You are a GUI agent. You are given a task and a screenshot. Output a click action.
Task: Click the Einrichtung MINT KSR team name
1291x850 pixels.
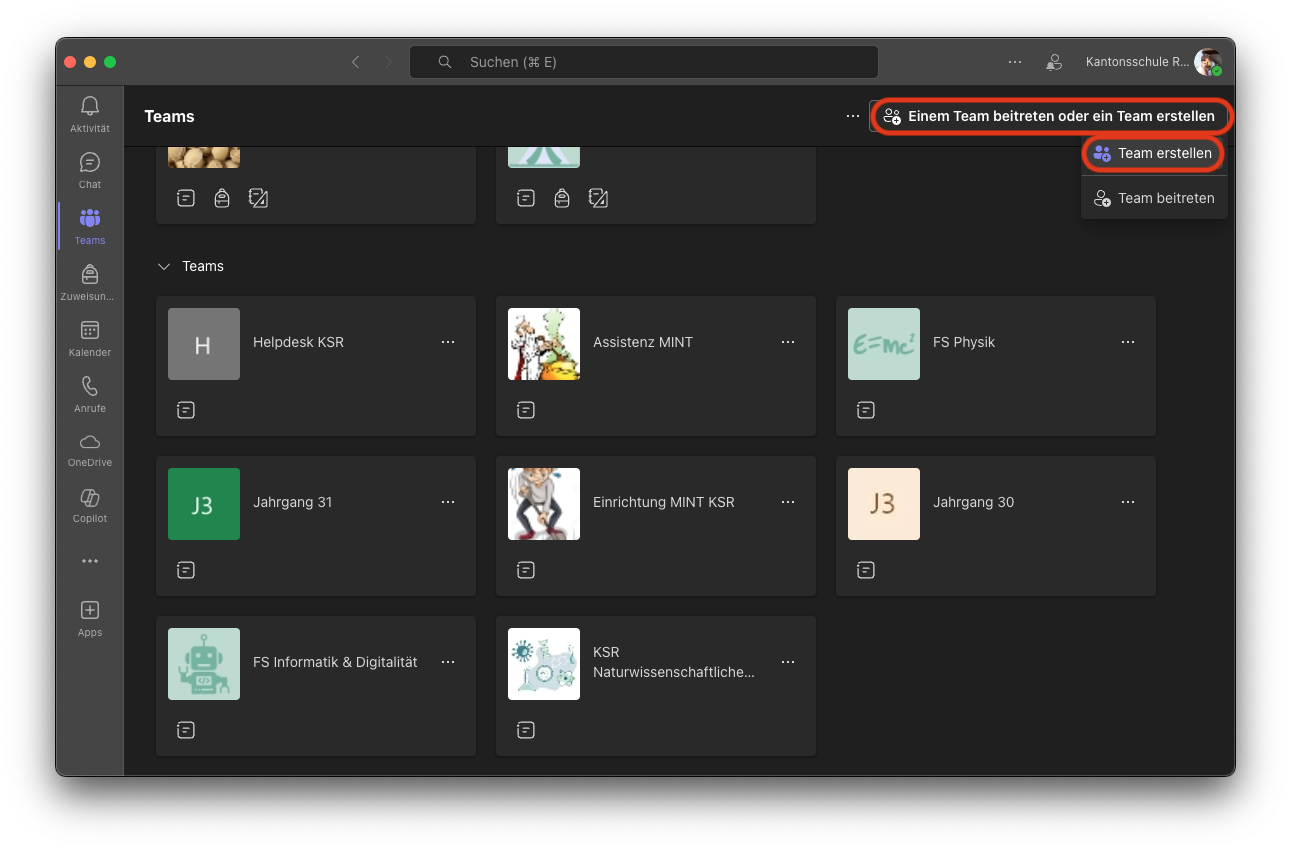[664, 502]
